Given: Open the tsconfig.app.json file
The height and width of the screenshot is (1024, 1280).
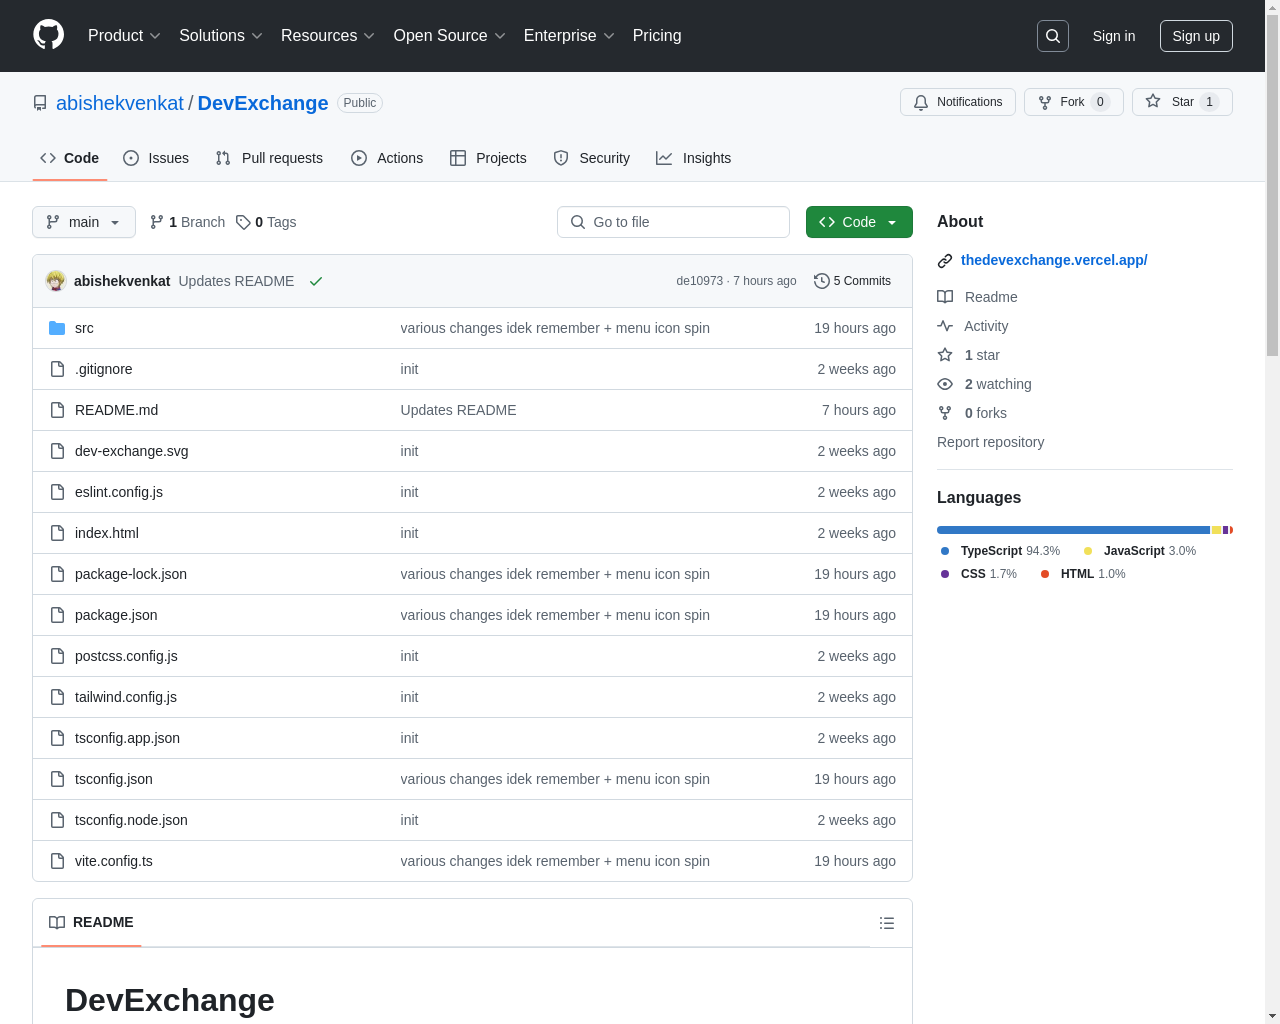Looking at the screenshot, I should click(127, 738).
